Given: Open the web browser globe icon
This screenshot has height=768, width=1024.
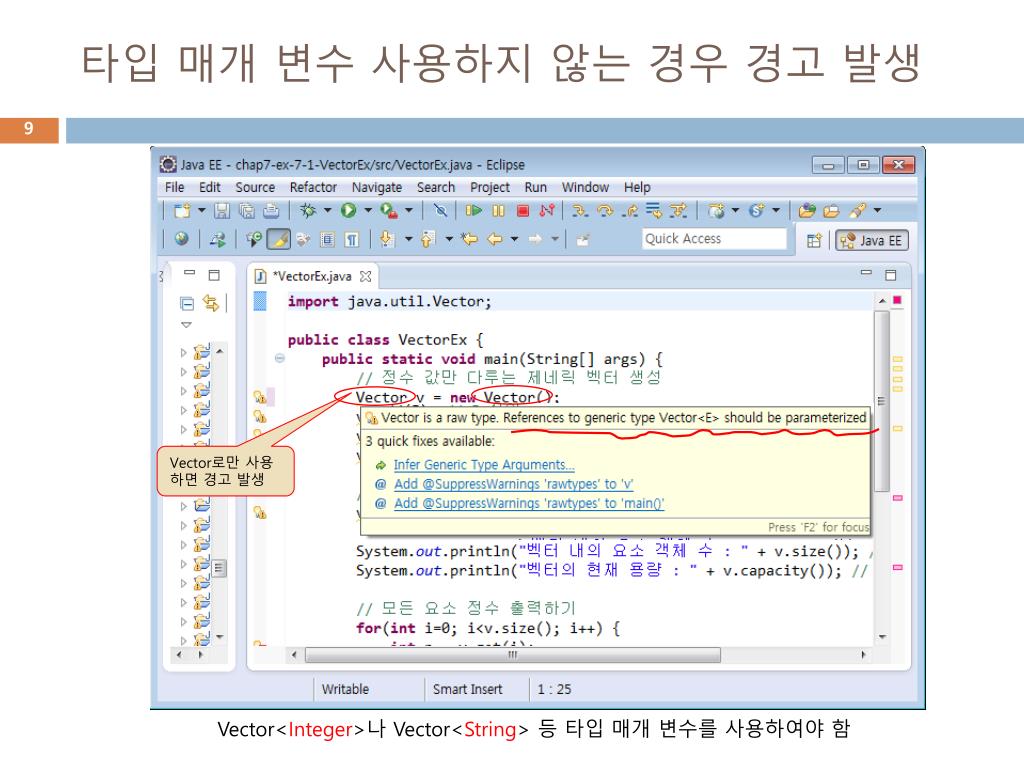Looking at the screenshot, I should click(182, 239).
